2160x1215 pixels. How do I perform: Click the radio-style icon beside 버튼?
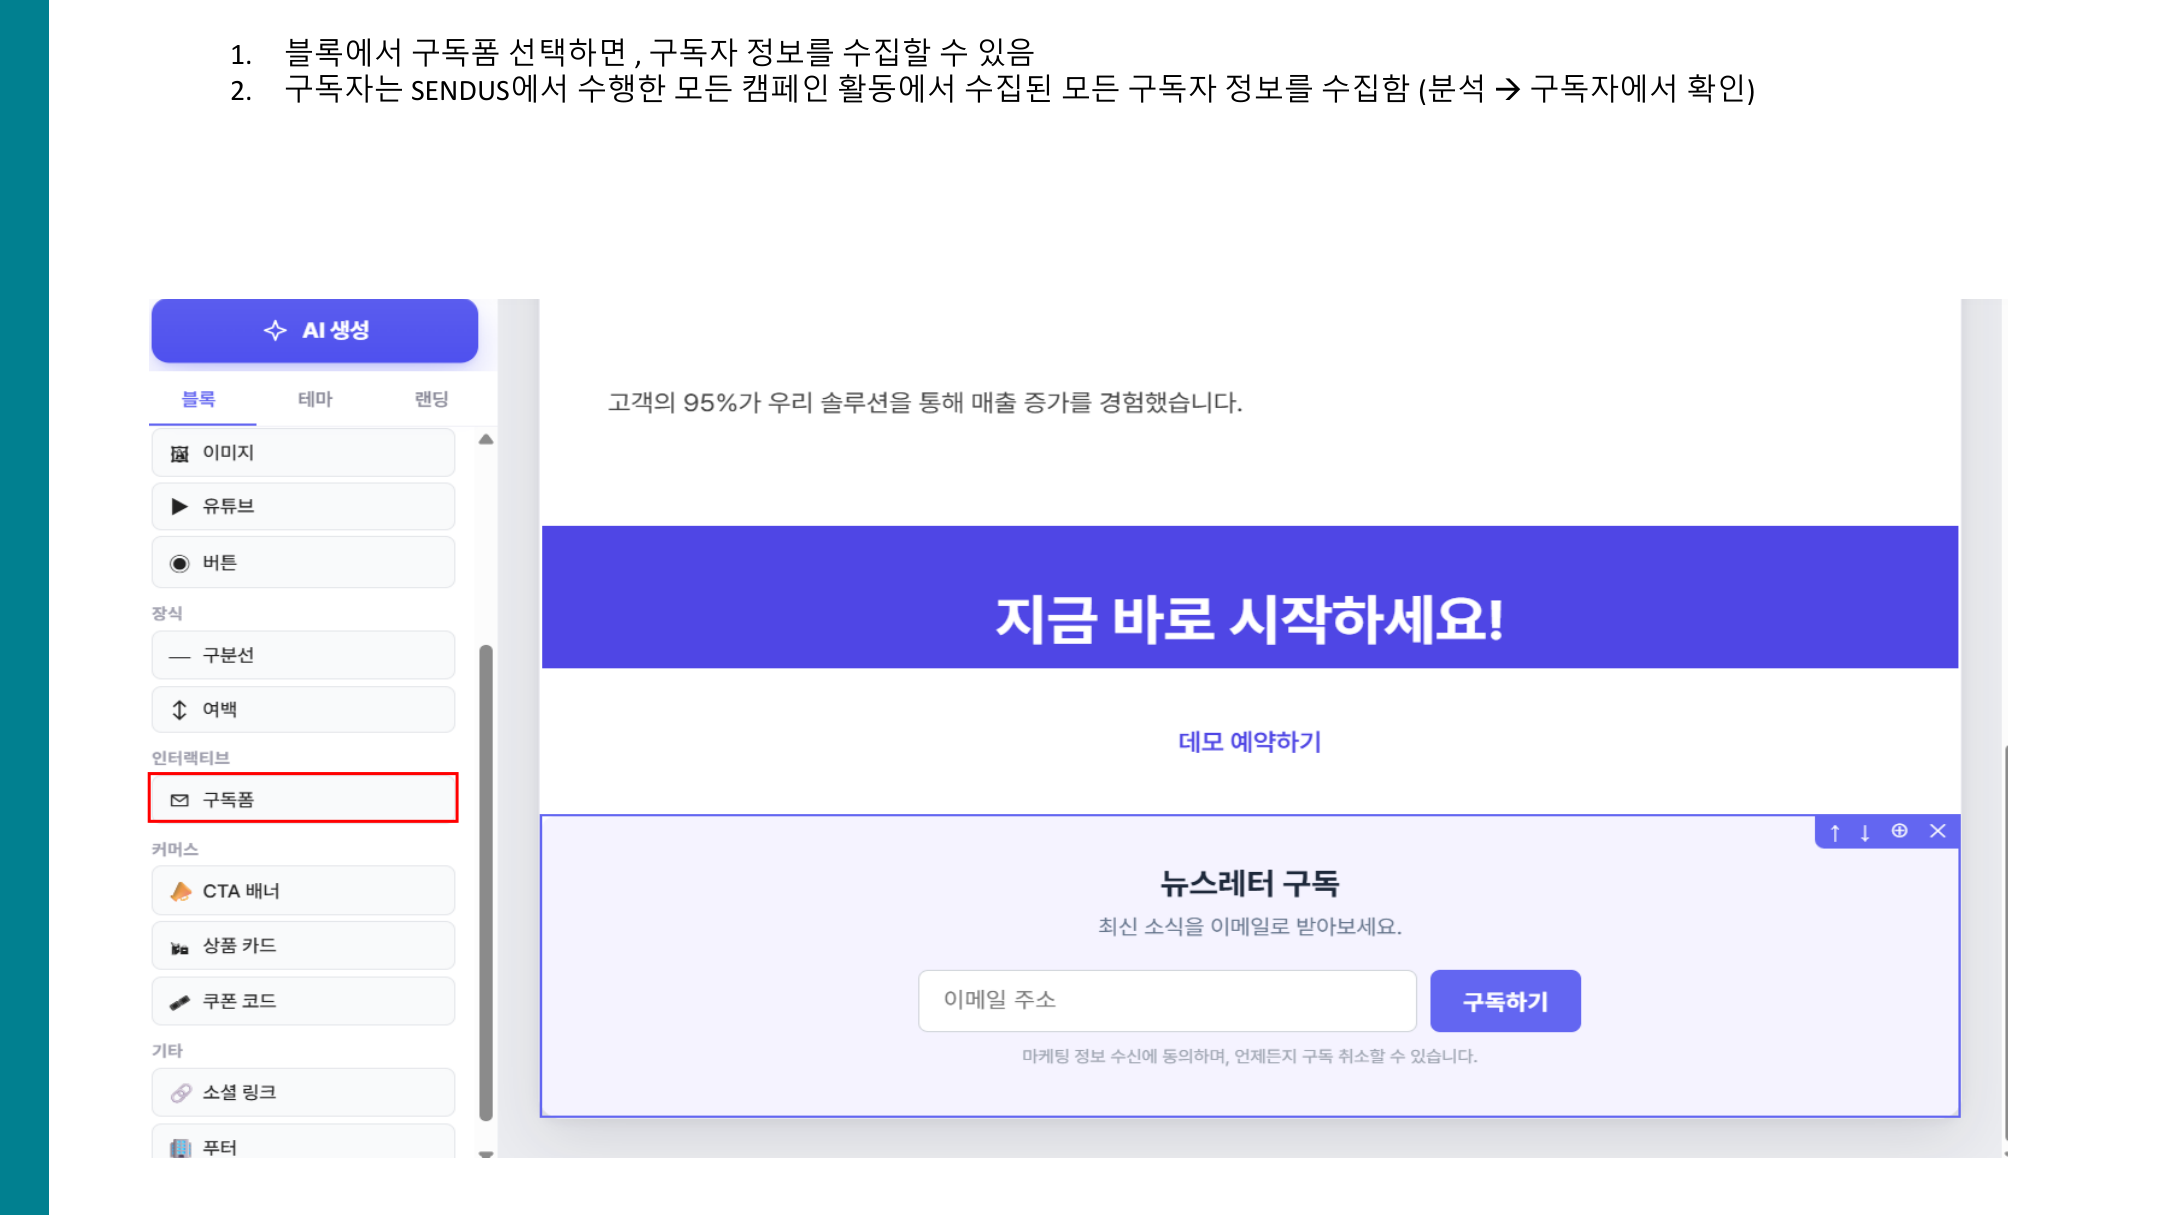180,563
